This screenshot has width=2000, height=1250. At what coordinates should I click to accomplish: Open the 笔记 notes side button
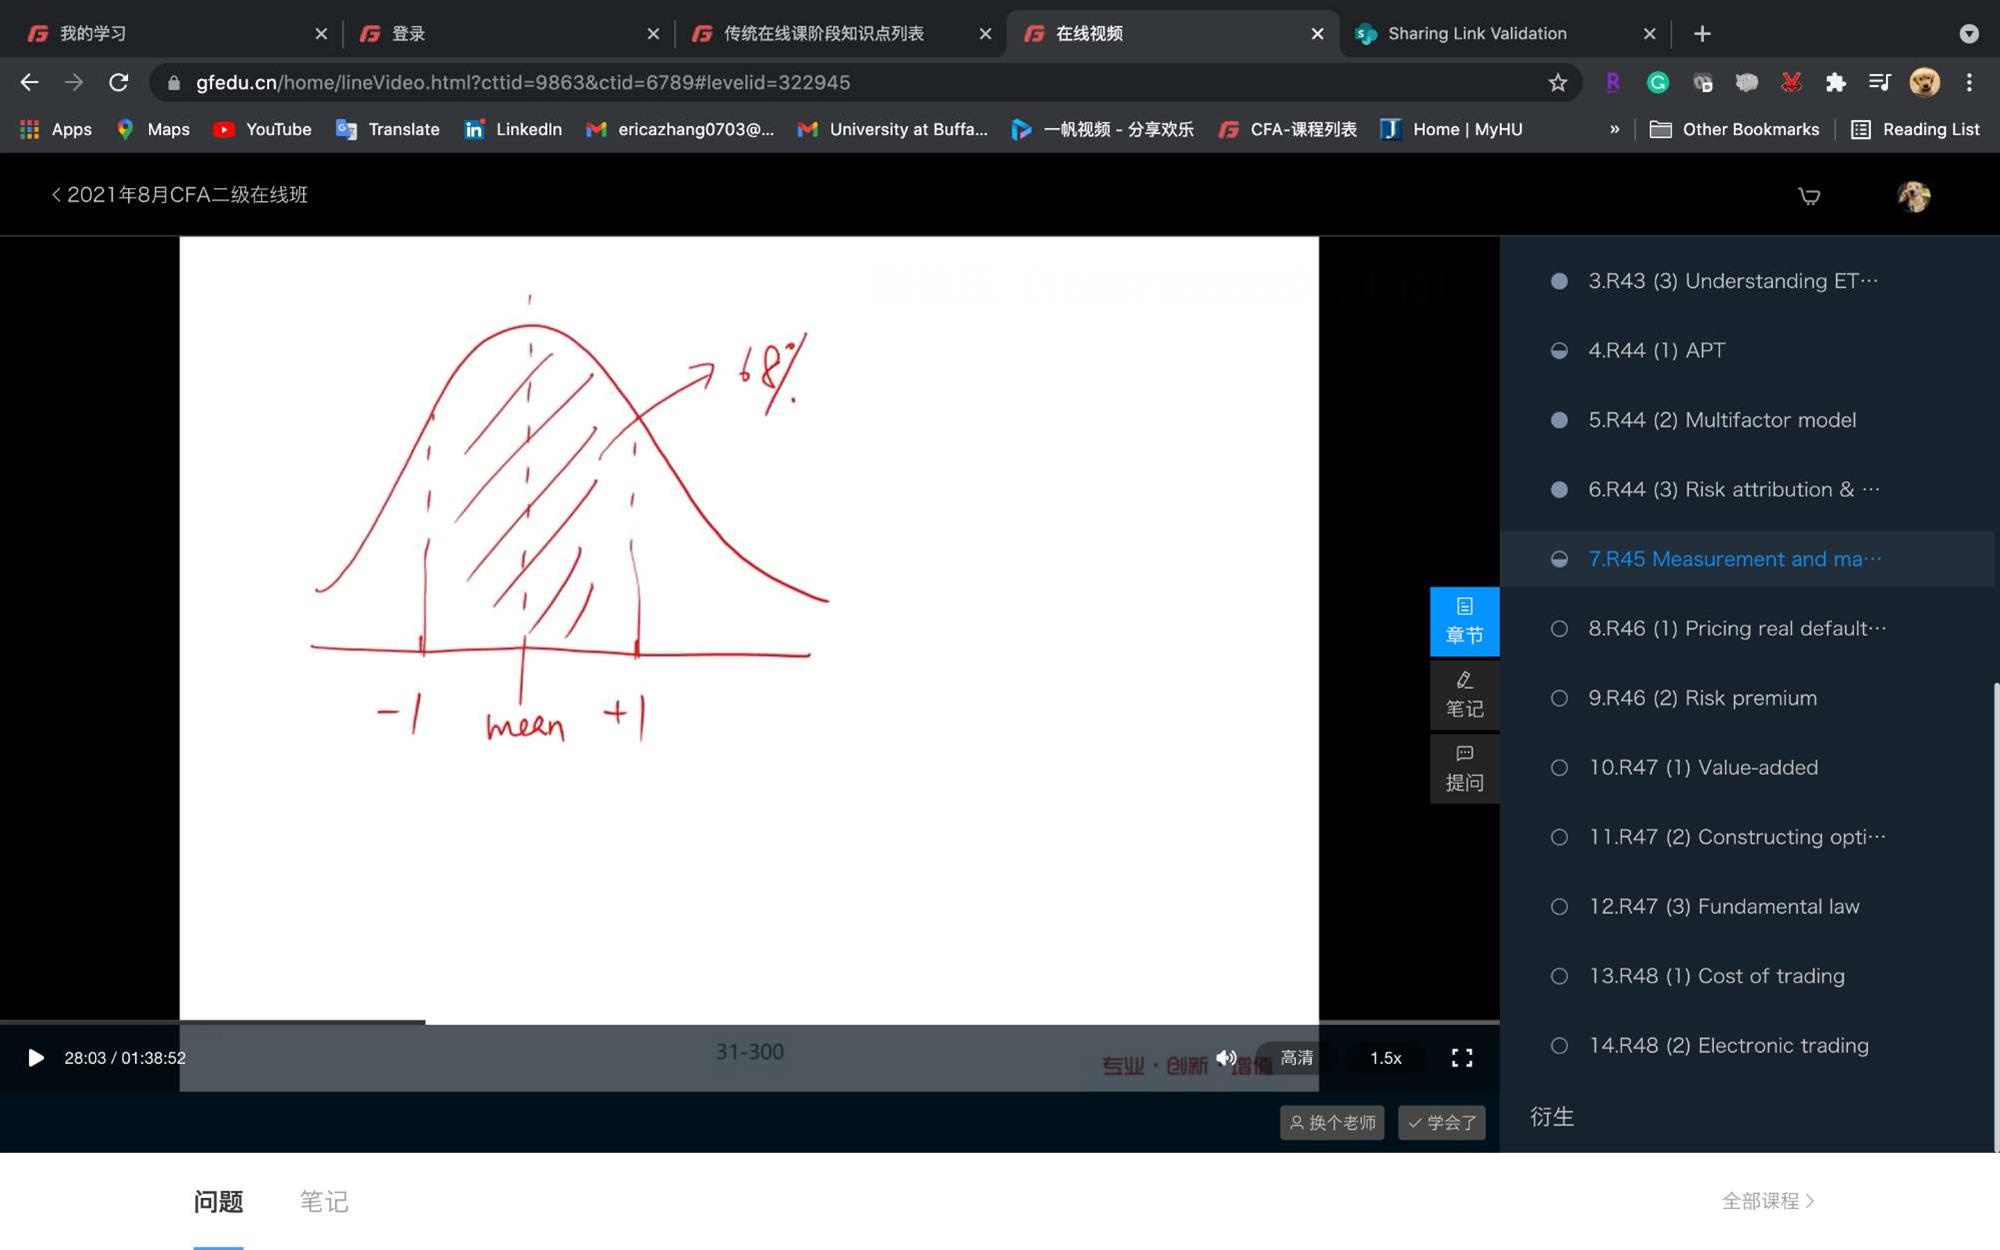1463,695
